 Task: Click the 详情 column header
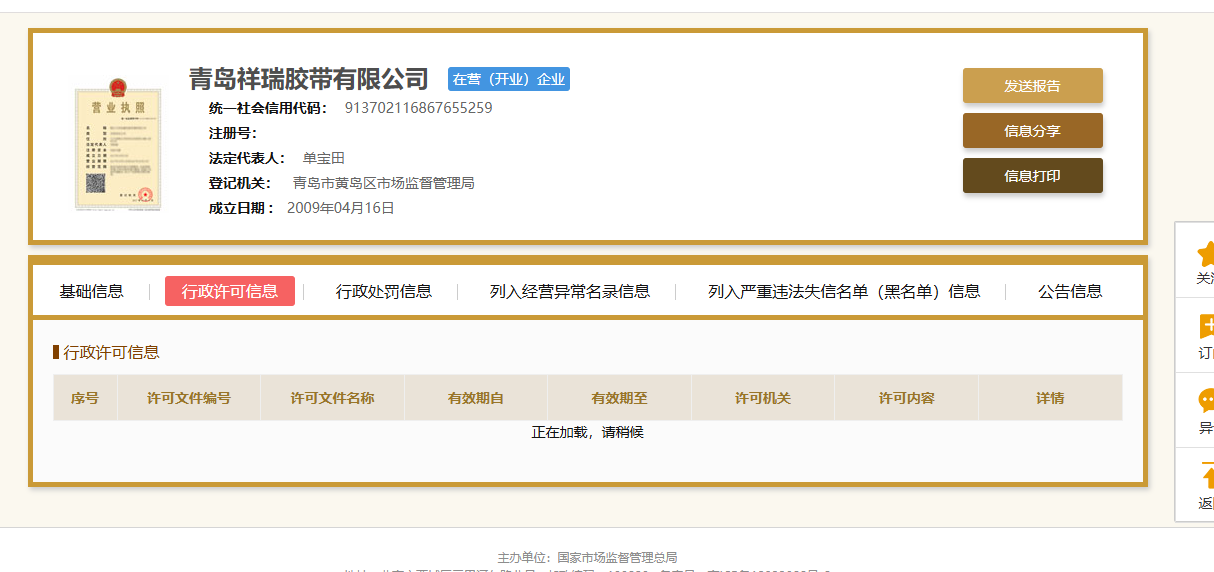[1050, 398]
